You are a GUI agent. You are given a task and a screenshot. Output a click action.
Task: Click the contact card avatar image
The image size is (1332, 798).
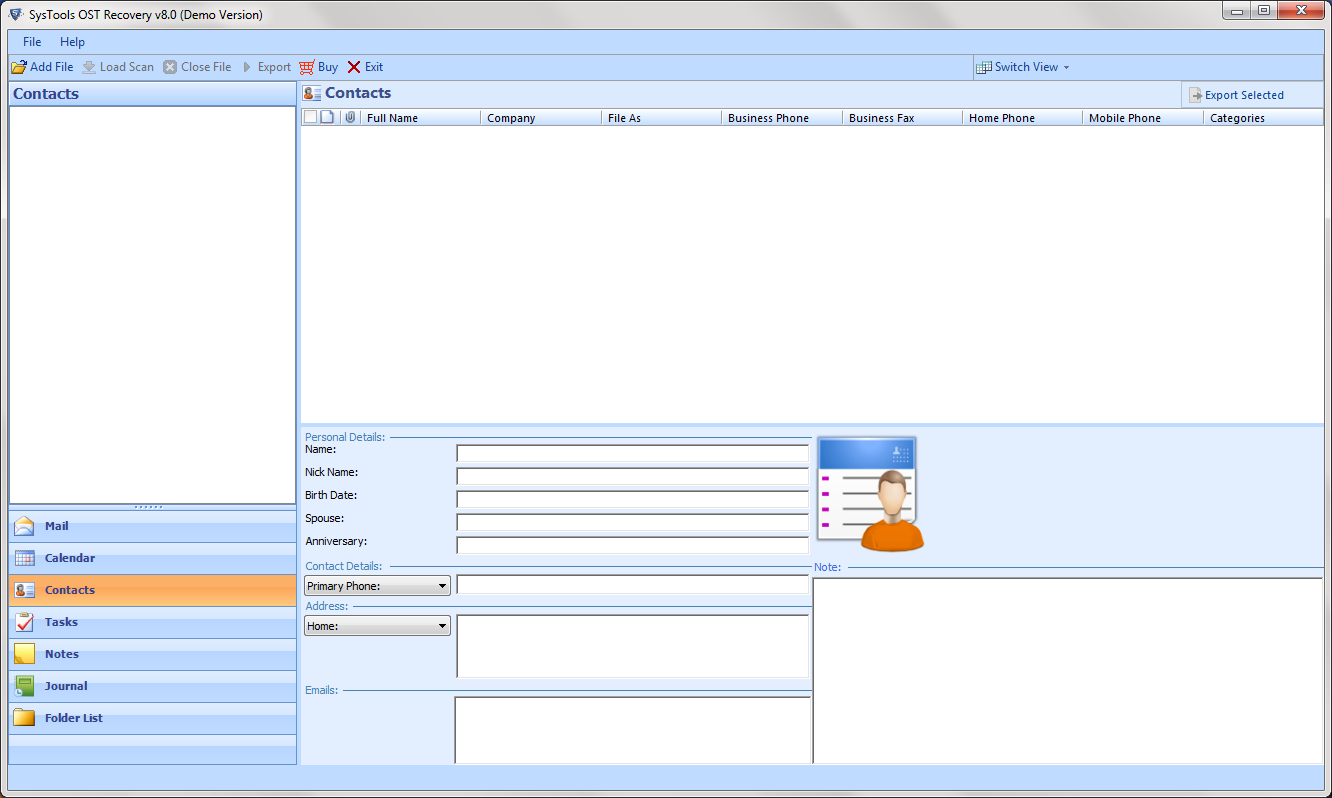pyautogui.click(x=870, y=494)
